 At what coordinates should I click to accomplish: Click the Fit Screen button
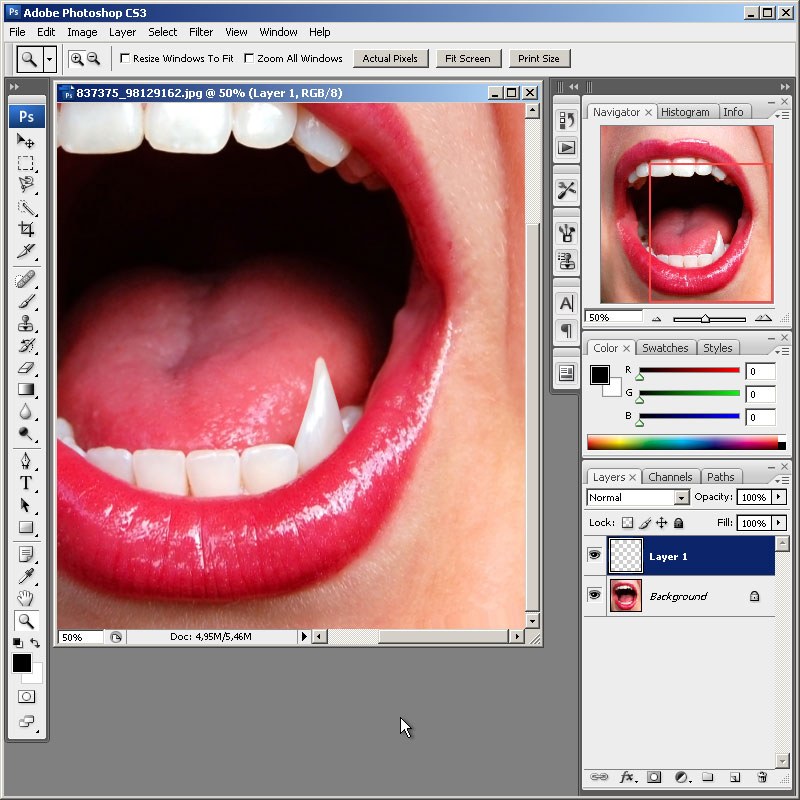tap(467, 59)
